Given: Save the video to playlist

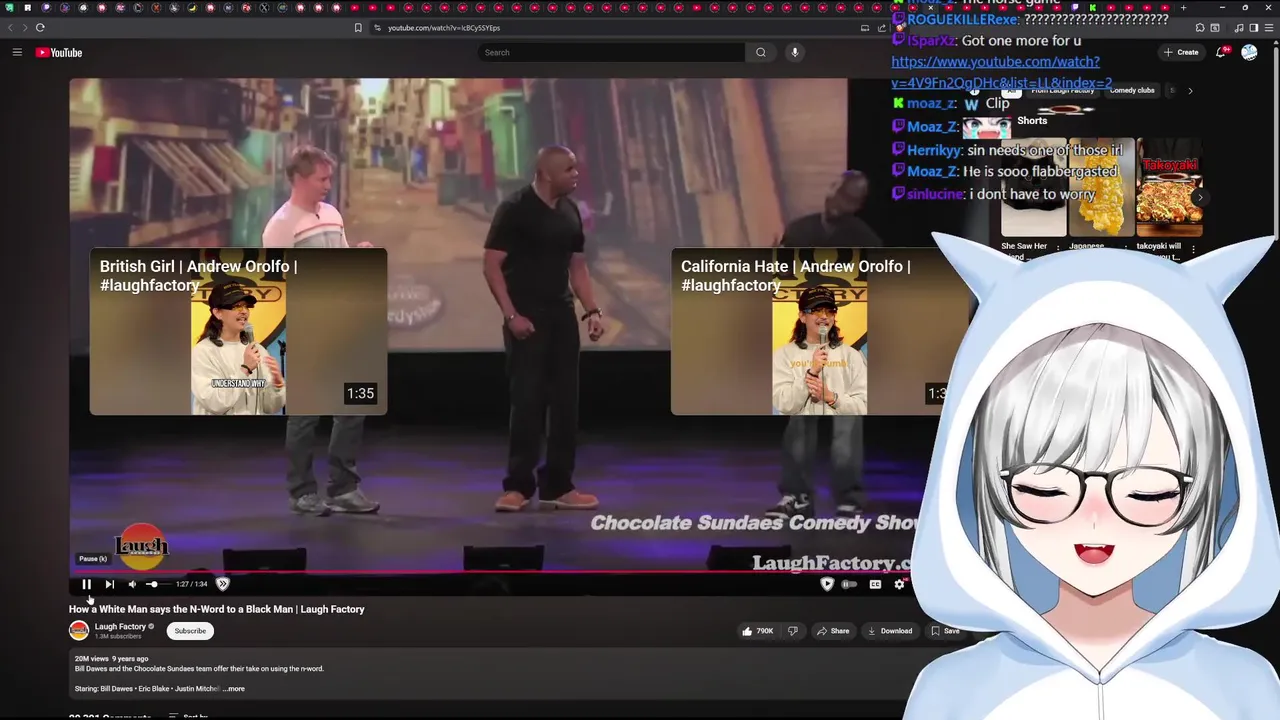Looking at the screenshot, I should pyautogui.click(x=945, y=631).
